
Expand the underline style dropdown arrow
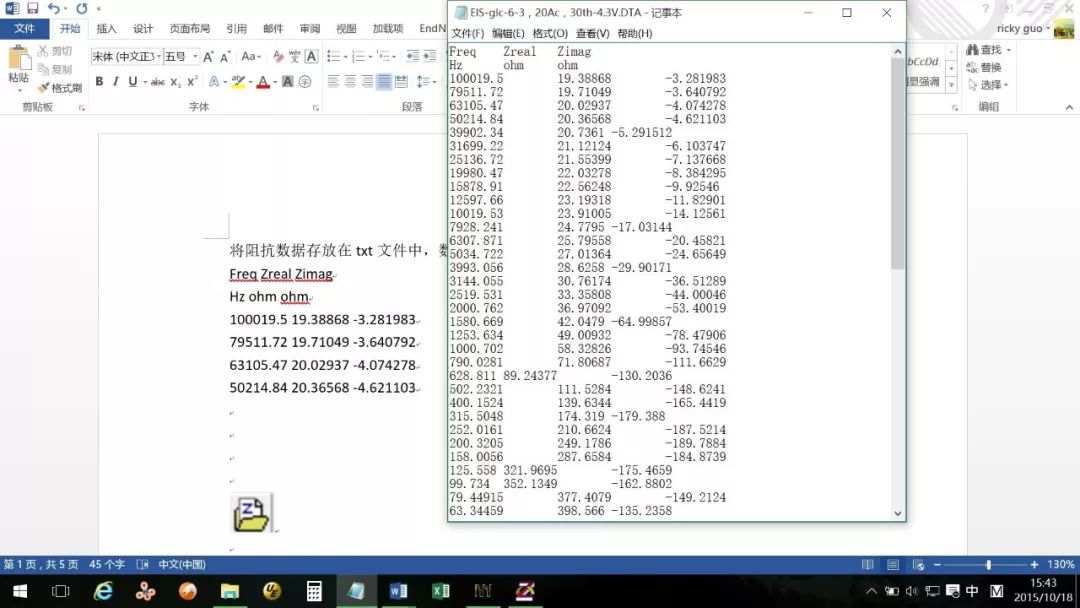145,82
